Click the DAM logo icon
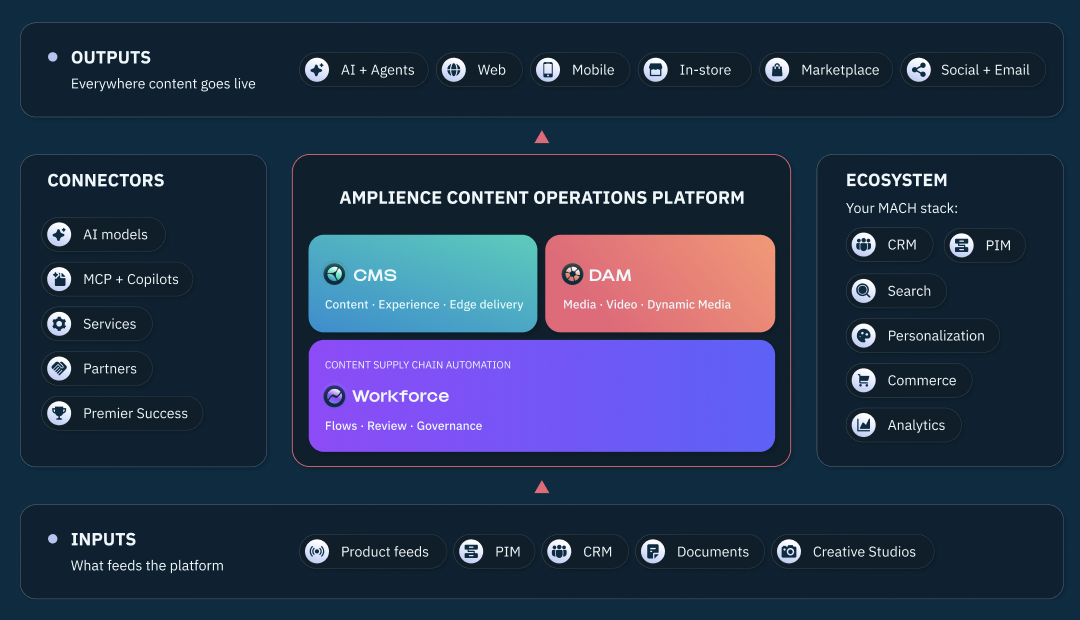Viewport: 1080px width, 620px height. (x=572, y=274)
